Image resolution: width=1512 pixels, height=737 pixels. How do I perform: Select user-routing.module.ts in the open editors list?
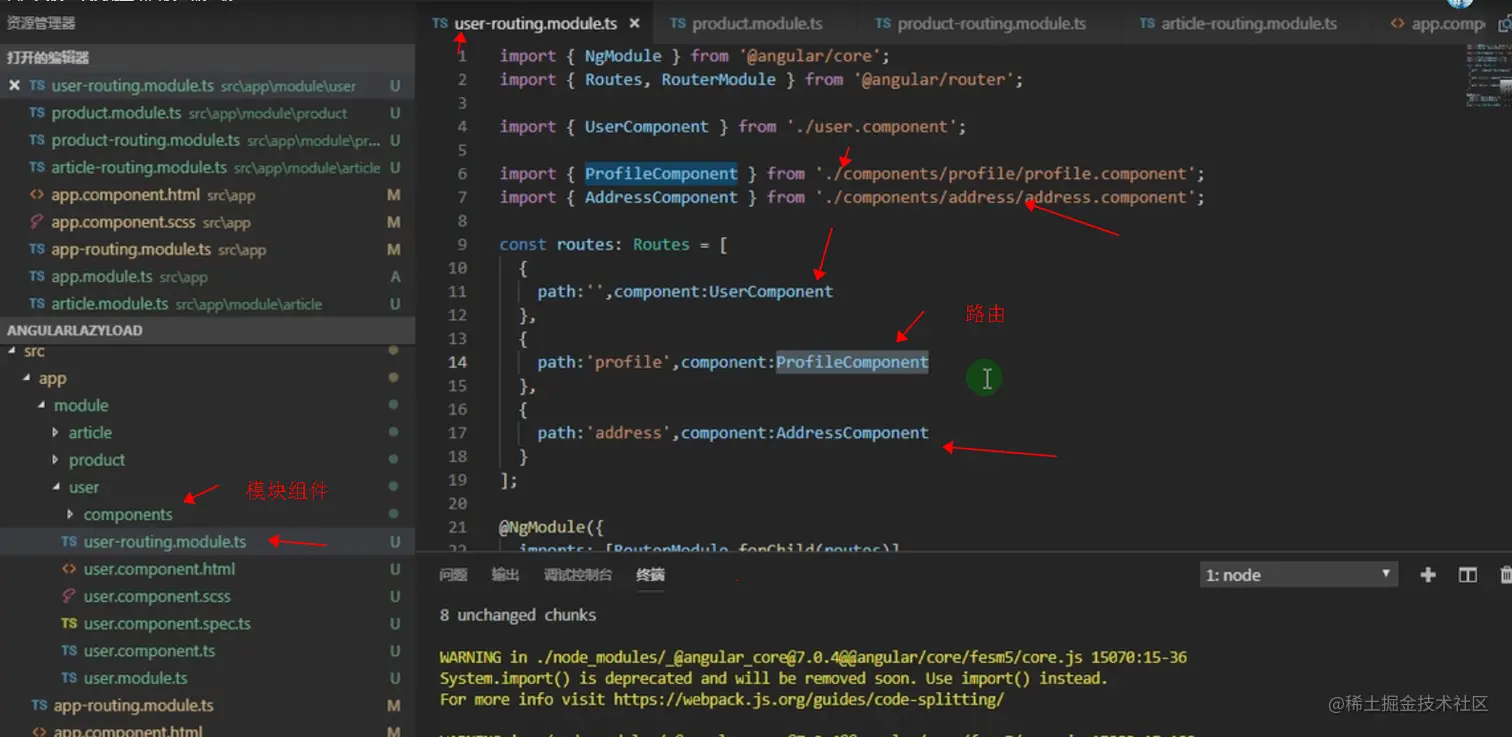[207, 86]
